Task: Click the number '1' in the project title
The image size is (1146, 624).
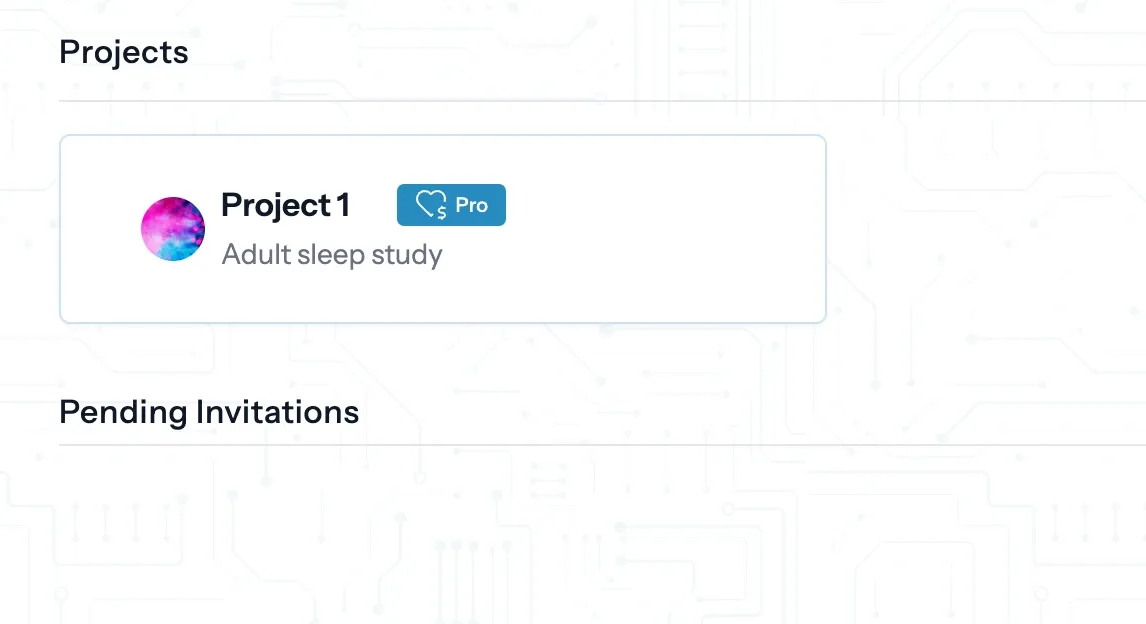Action: point(343,205)
